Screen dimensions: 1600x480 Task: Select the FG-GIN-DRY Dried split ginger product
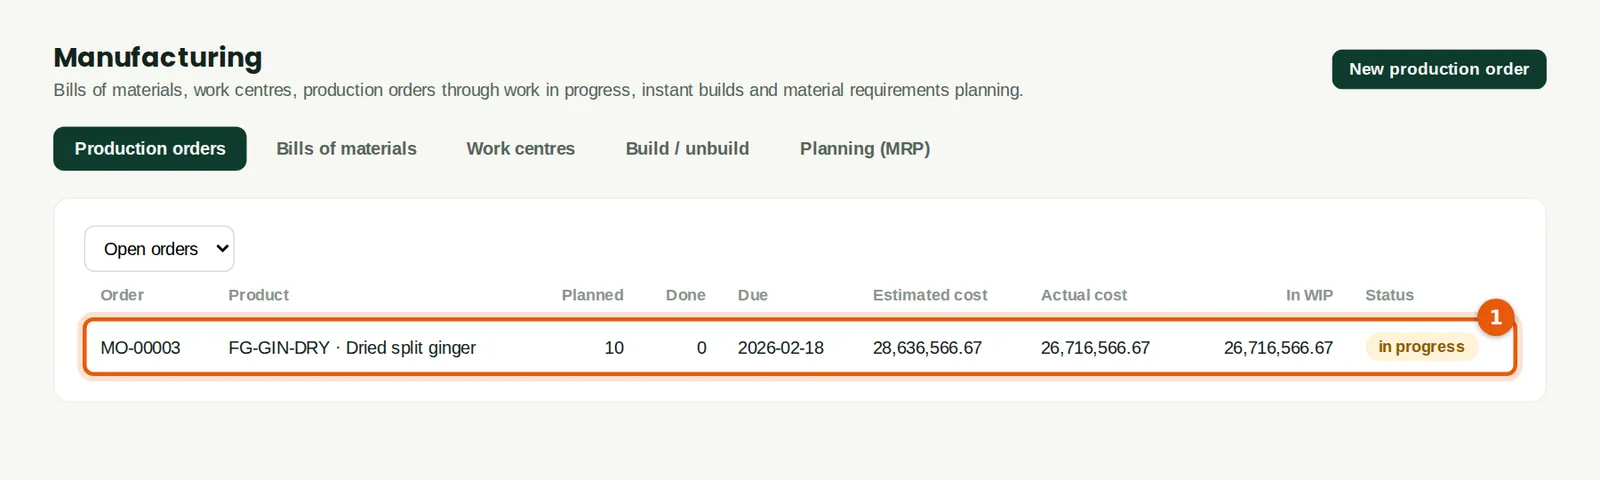[x=352, y=348]
